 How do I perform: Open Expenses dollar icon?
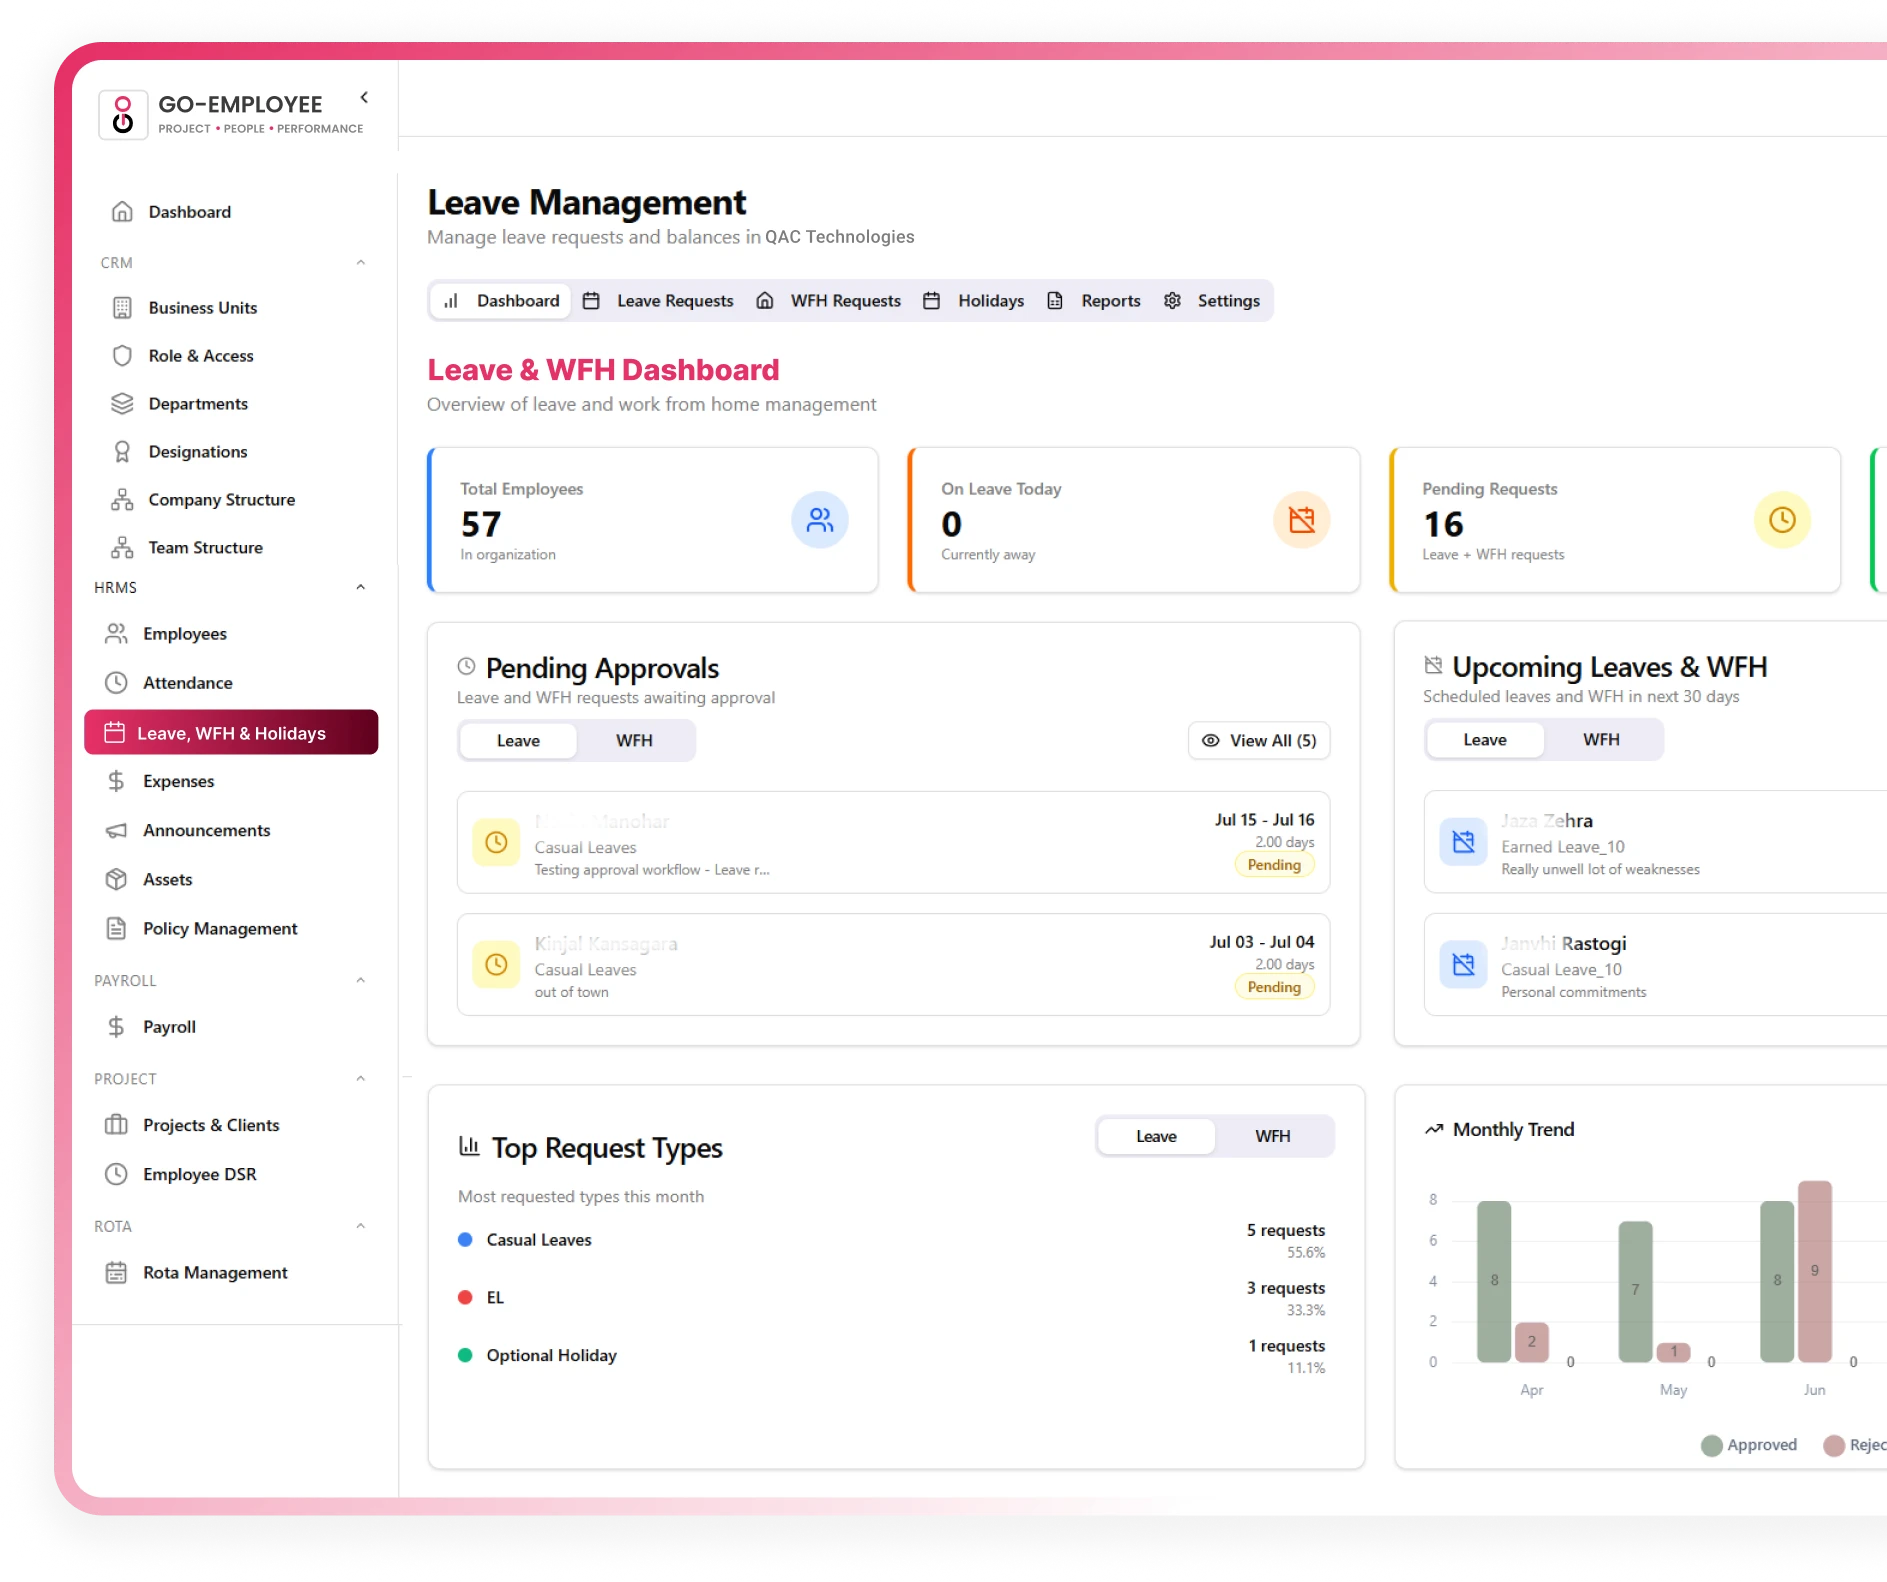[116, 781]
